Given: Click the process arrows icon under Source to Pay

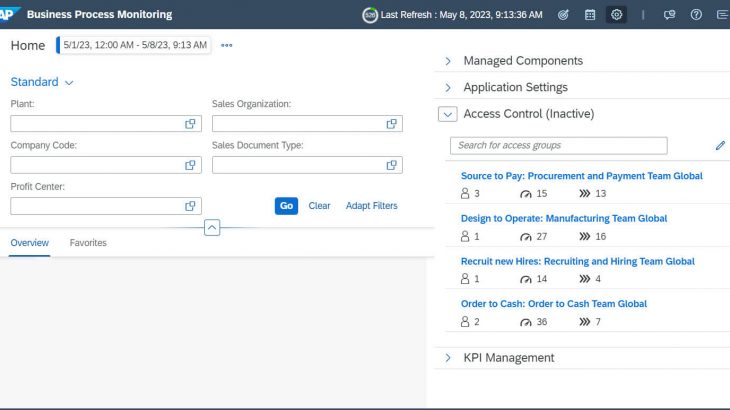Looking at the screenshot, I should tap(585, 194).
